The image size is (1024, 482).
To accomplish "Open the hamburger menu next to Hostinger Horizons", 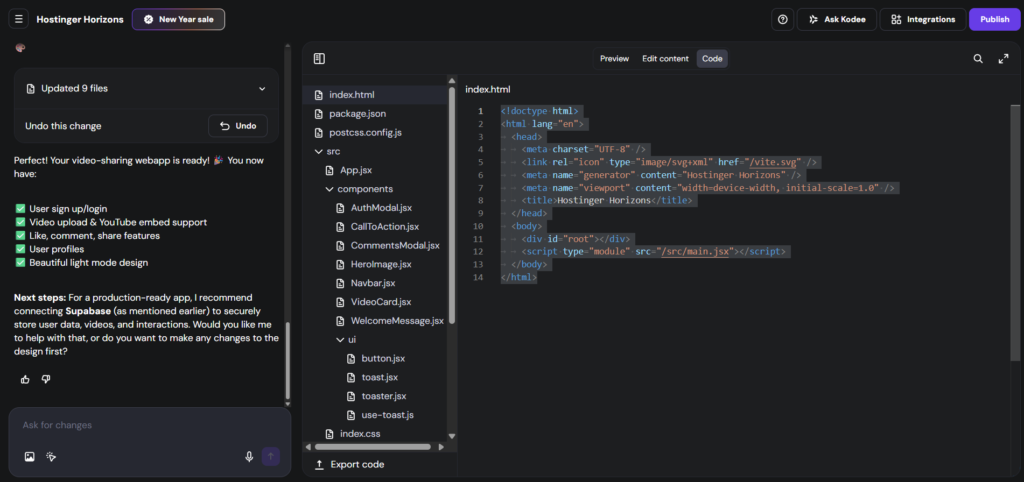I will point(18,19).
